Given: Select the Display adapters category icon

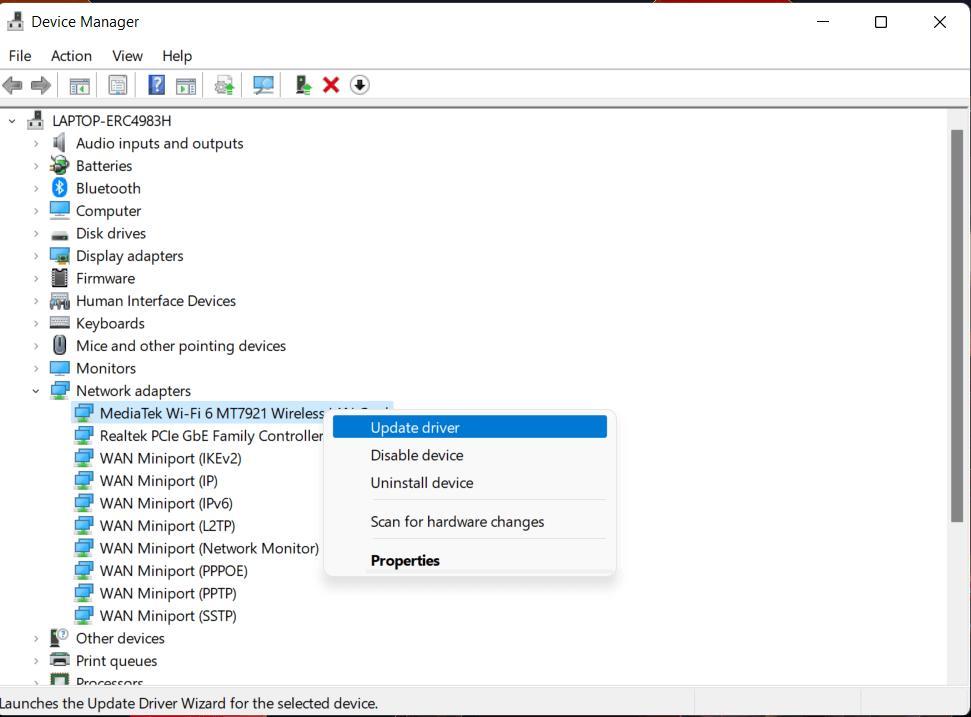Looking at the screenshot, I should coord(59,256).
